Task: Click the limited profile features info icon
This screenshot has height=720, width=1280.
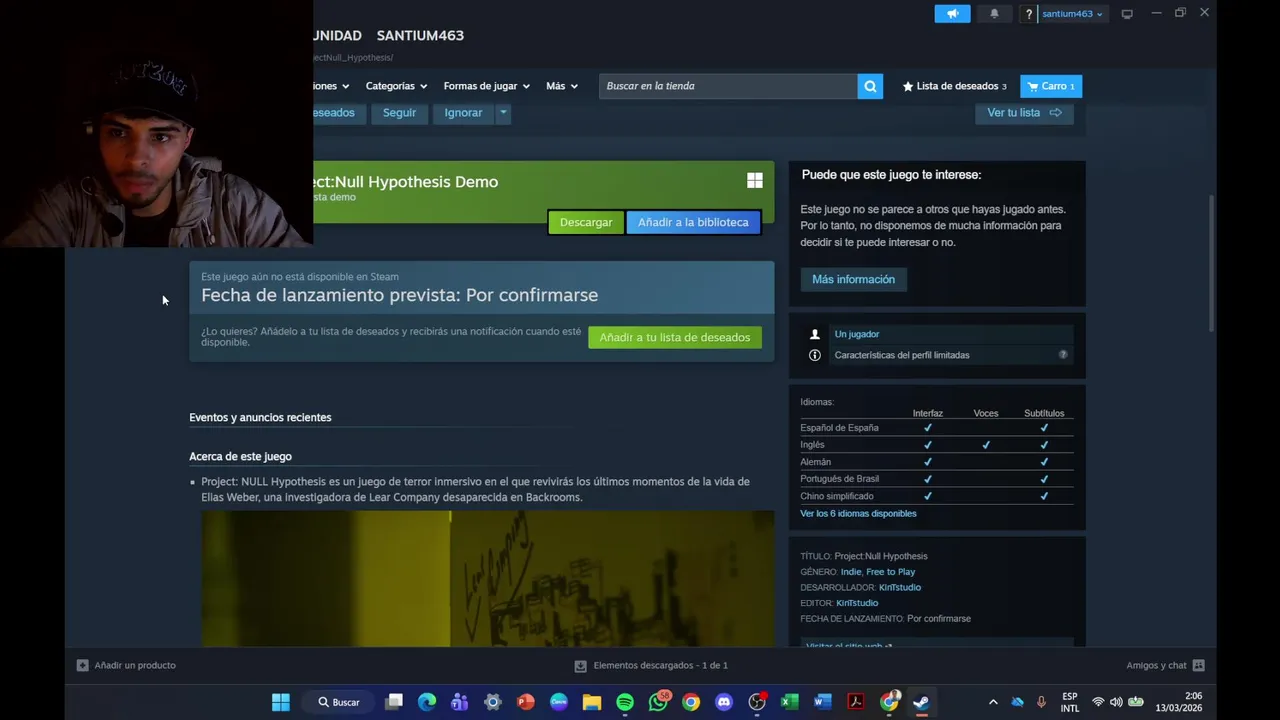Action: click(815, 355)
